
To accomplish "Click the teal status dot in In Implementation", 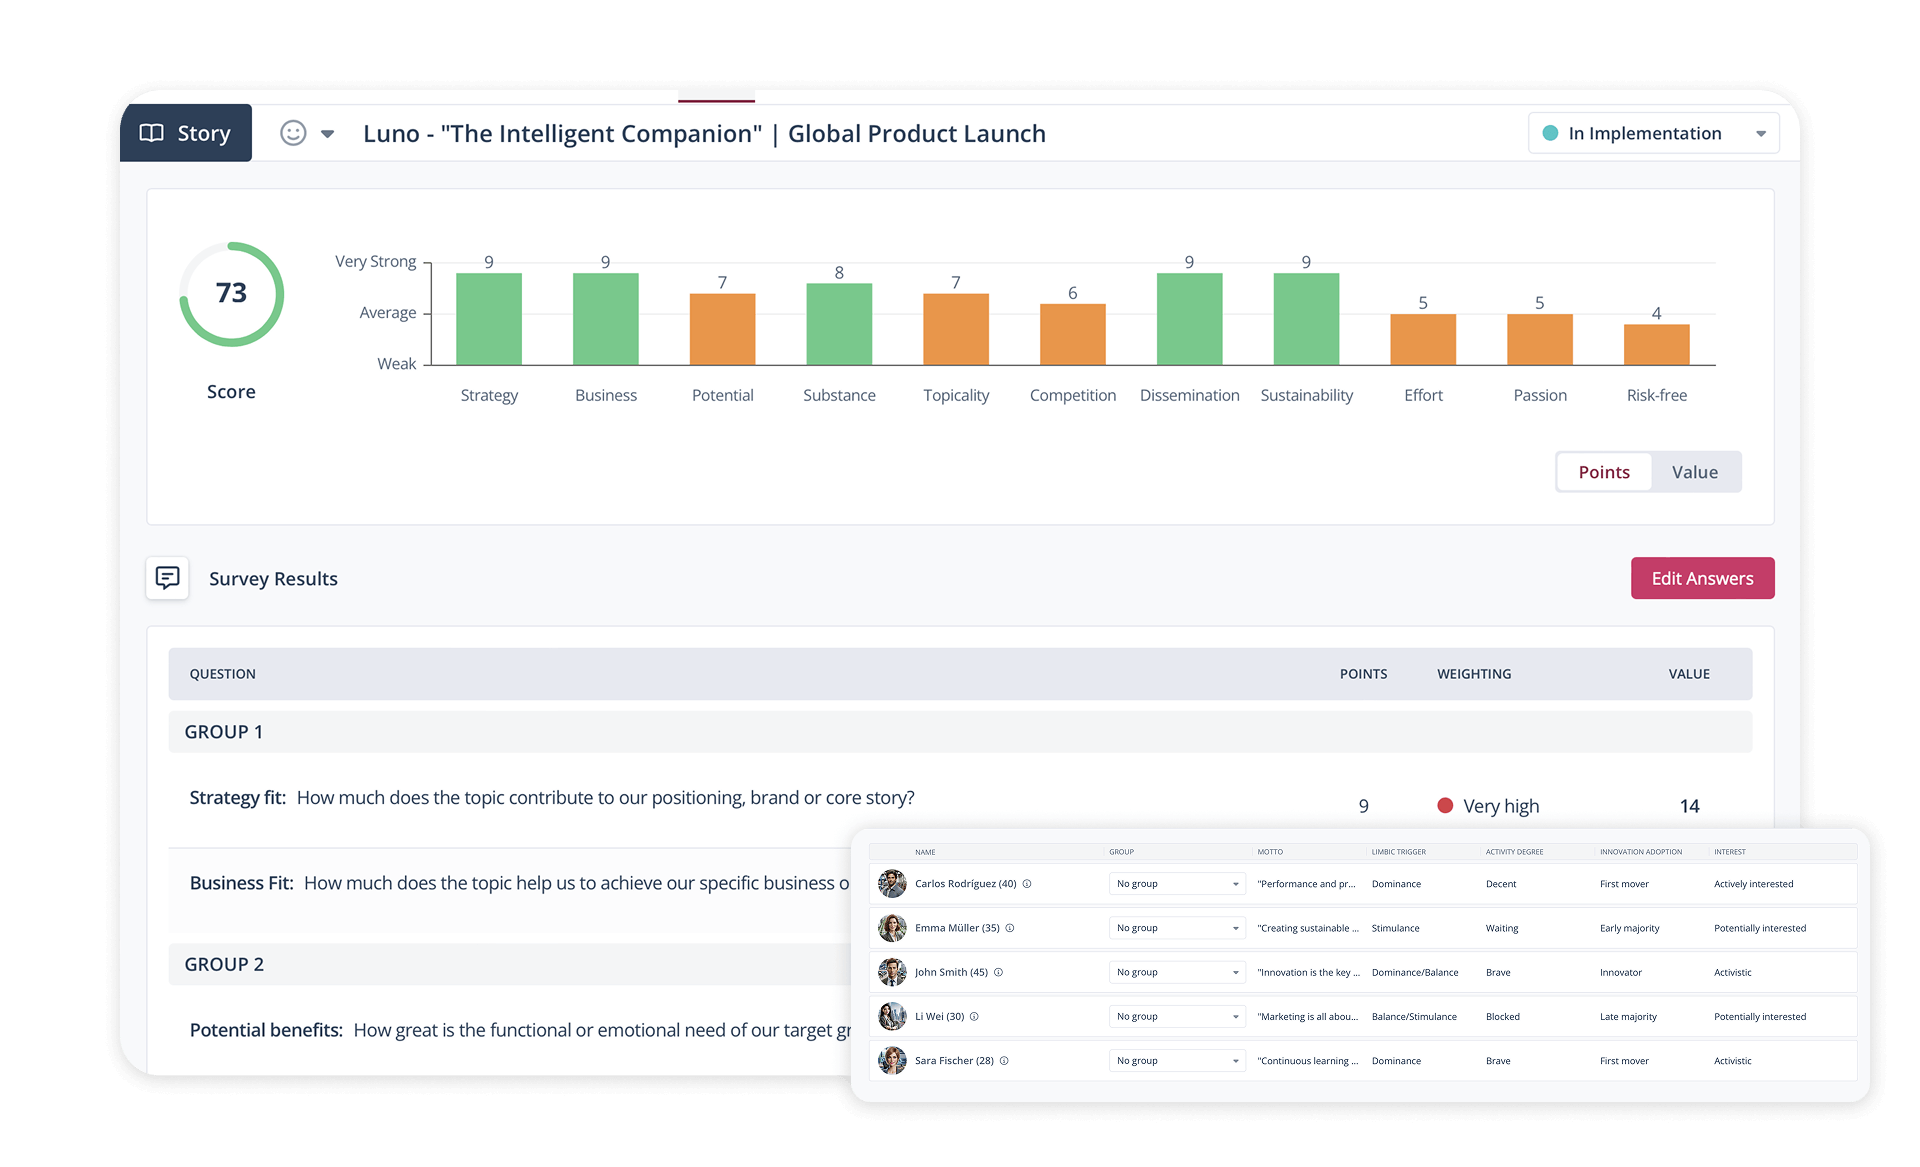I will coord(1551,132).
